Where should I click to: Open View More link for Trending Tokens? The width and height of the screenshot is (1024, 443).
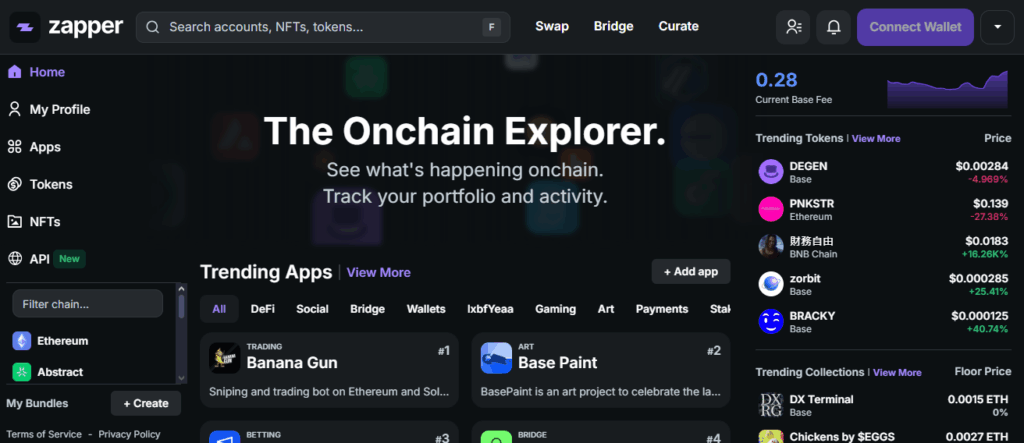876,139
